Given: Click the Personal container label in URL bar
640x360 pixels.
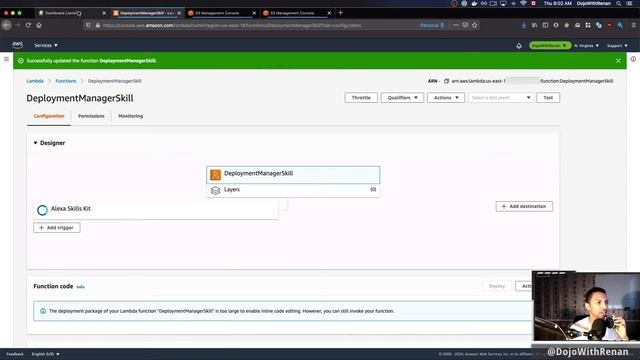Looking at the screenshot, I should tap(431, 25).
